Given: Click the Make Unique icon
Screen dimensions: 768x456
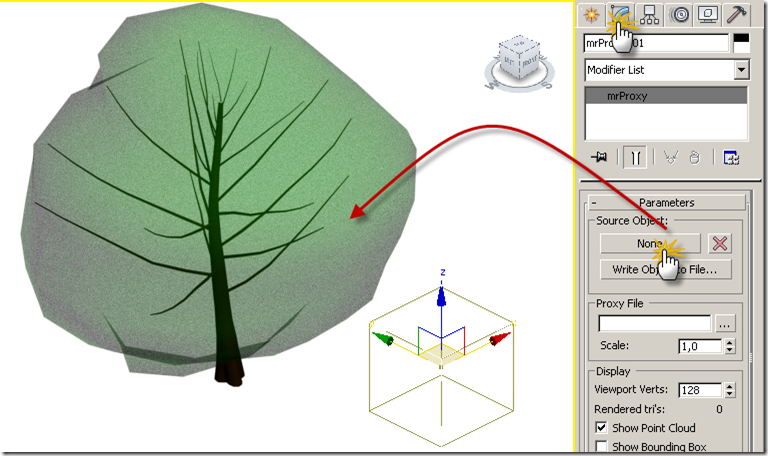Looking at the screenshot, I should (x=671, y=158).
